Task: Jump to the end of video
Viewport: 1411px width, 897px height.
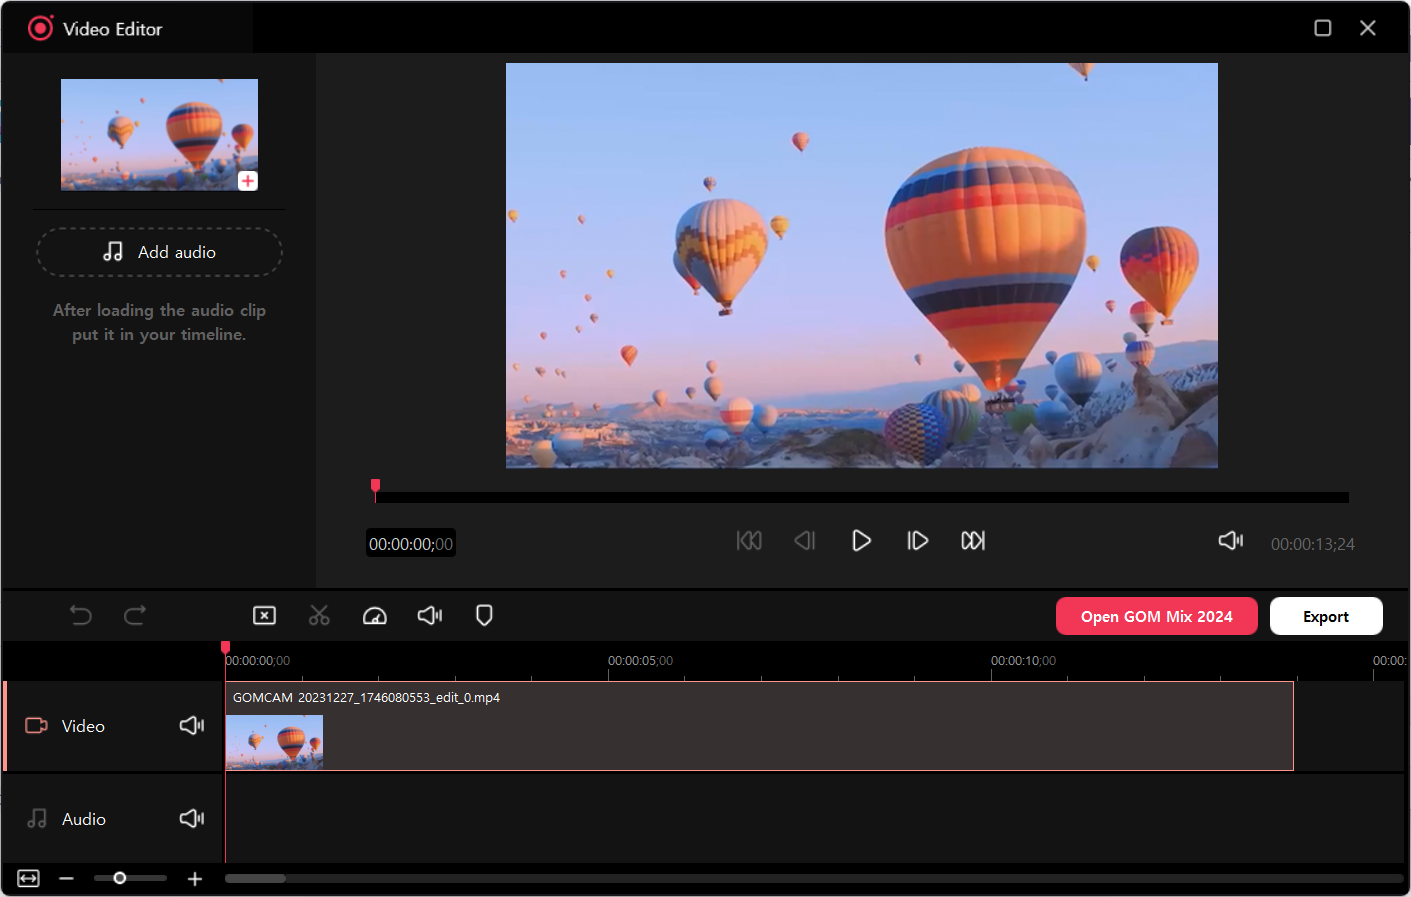Action: [973, 541]
